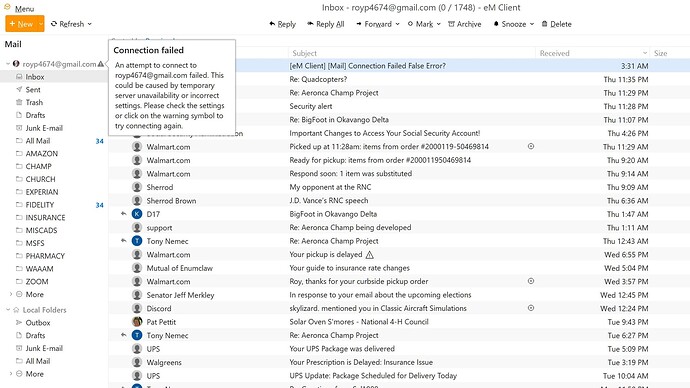Click replied arrow icon on D17 row

pyautogui.click(x=124, y=214)
